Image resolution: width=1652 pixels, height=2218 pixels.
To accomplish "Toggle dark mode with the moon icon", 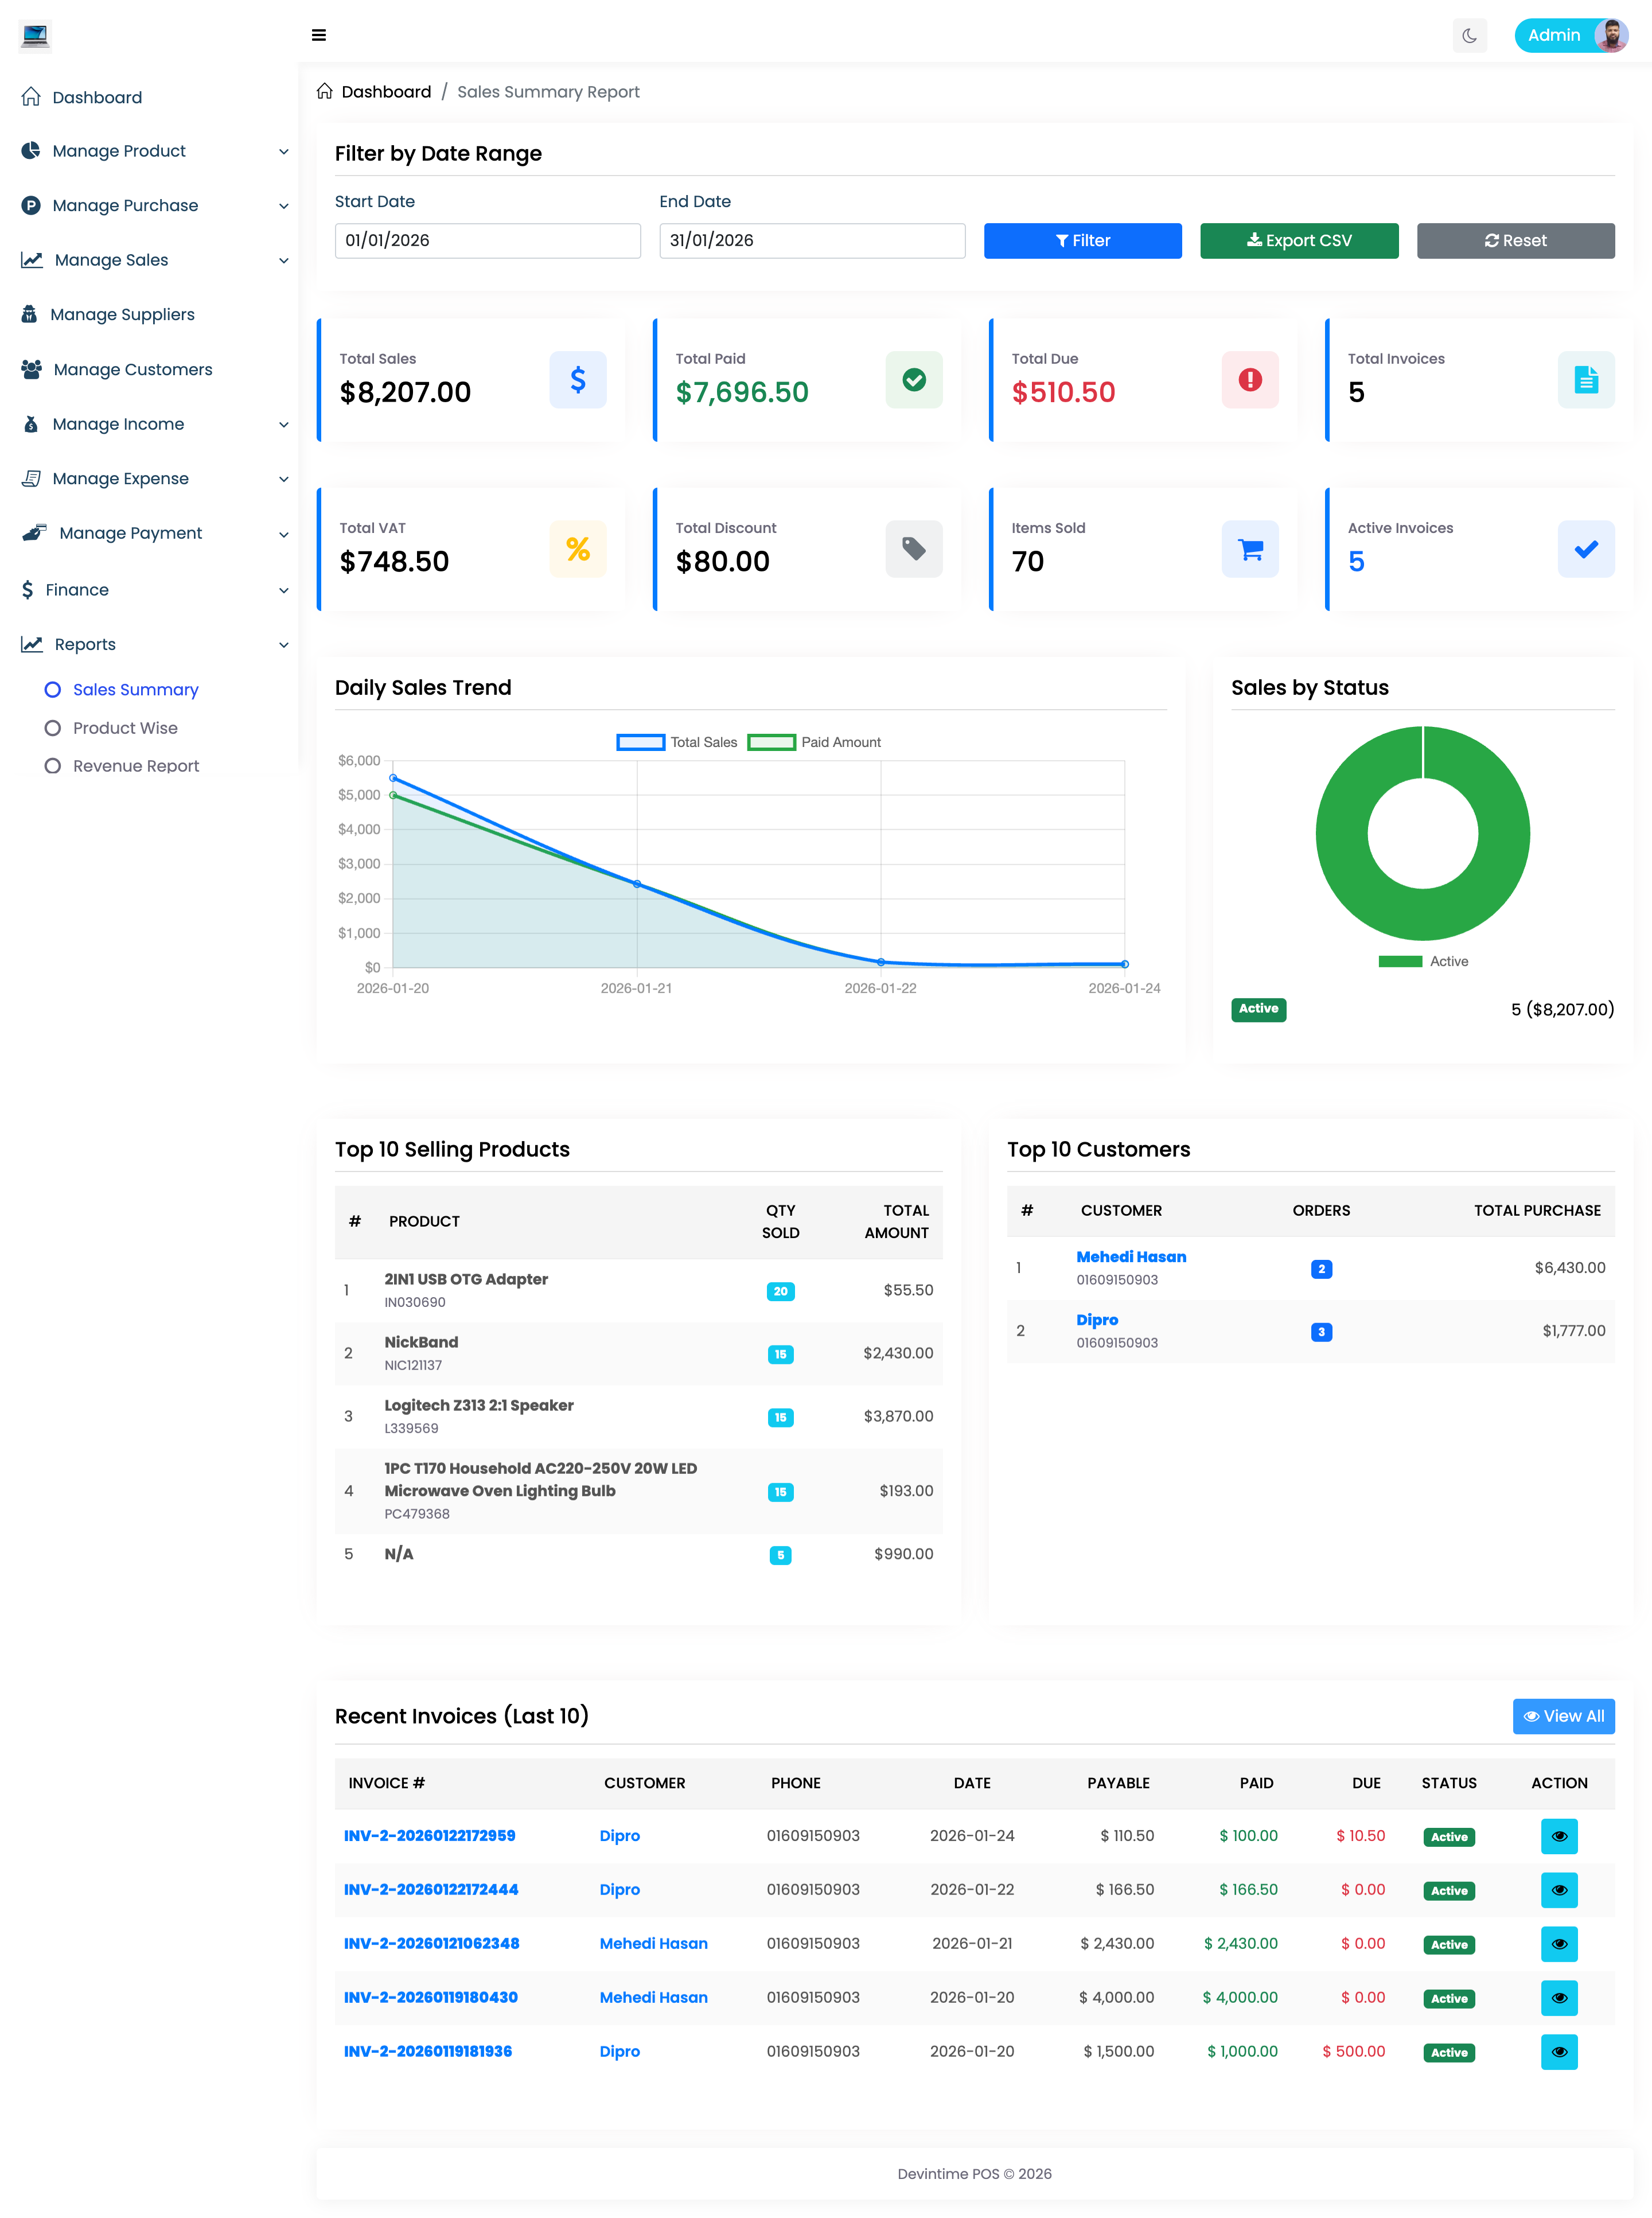I will (1469, 36).
